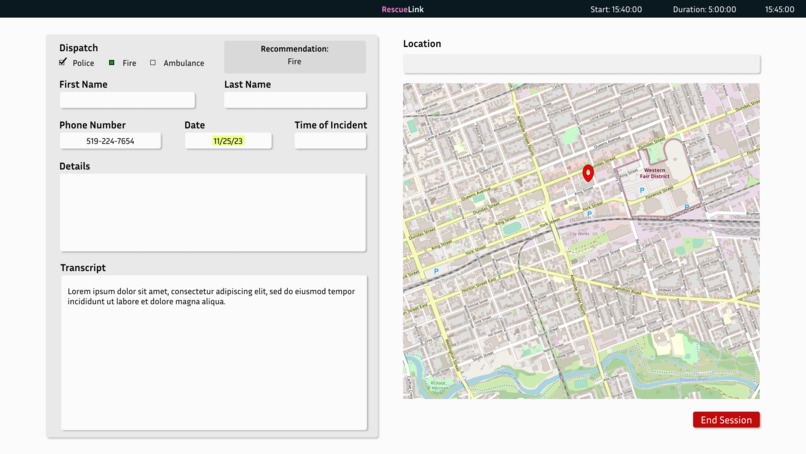Click the Time of Incident field

click(331, 141)
